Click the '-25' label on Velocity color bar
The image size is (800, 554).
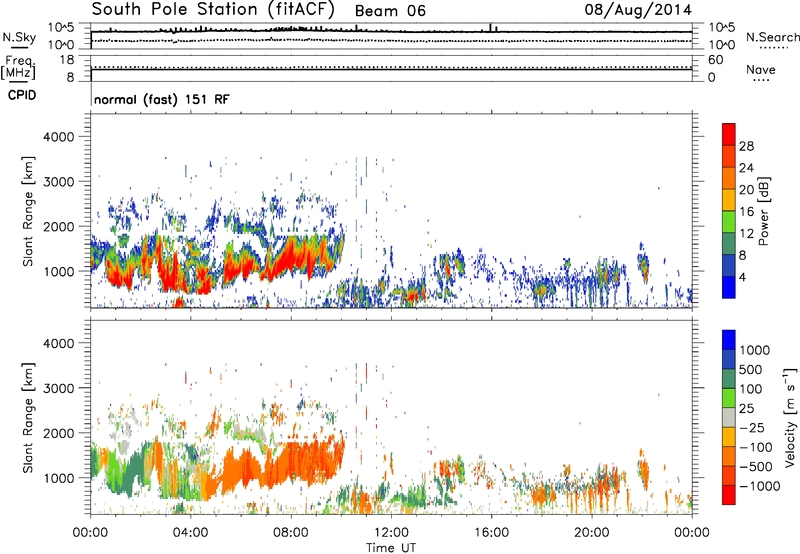(x=752, y=428)
